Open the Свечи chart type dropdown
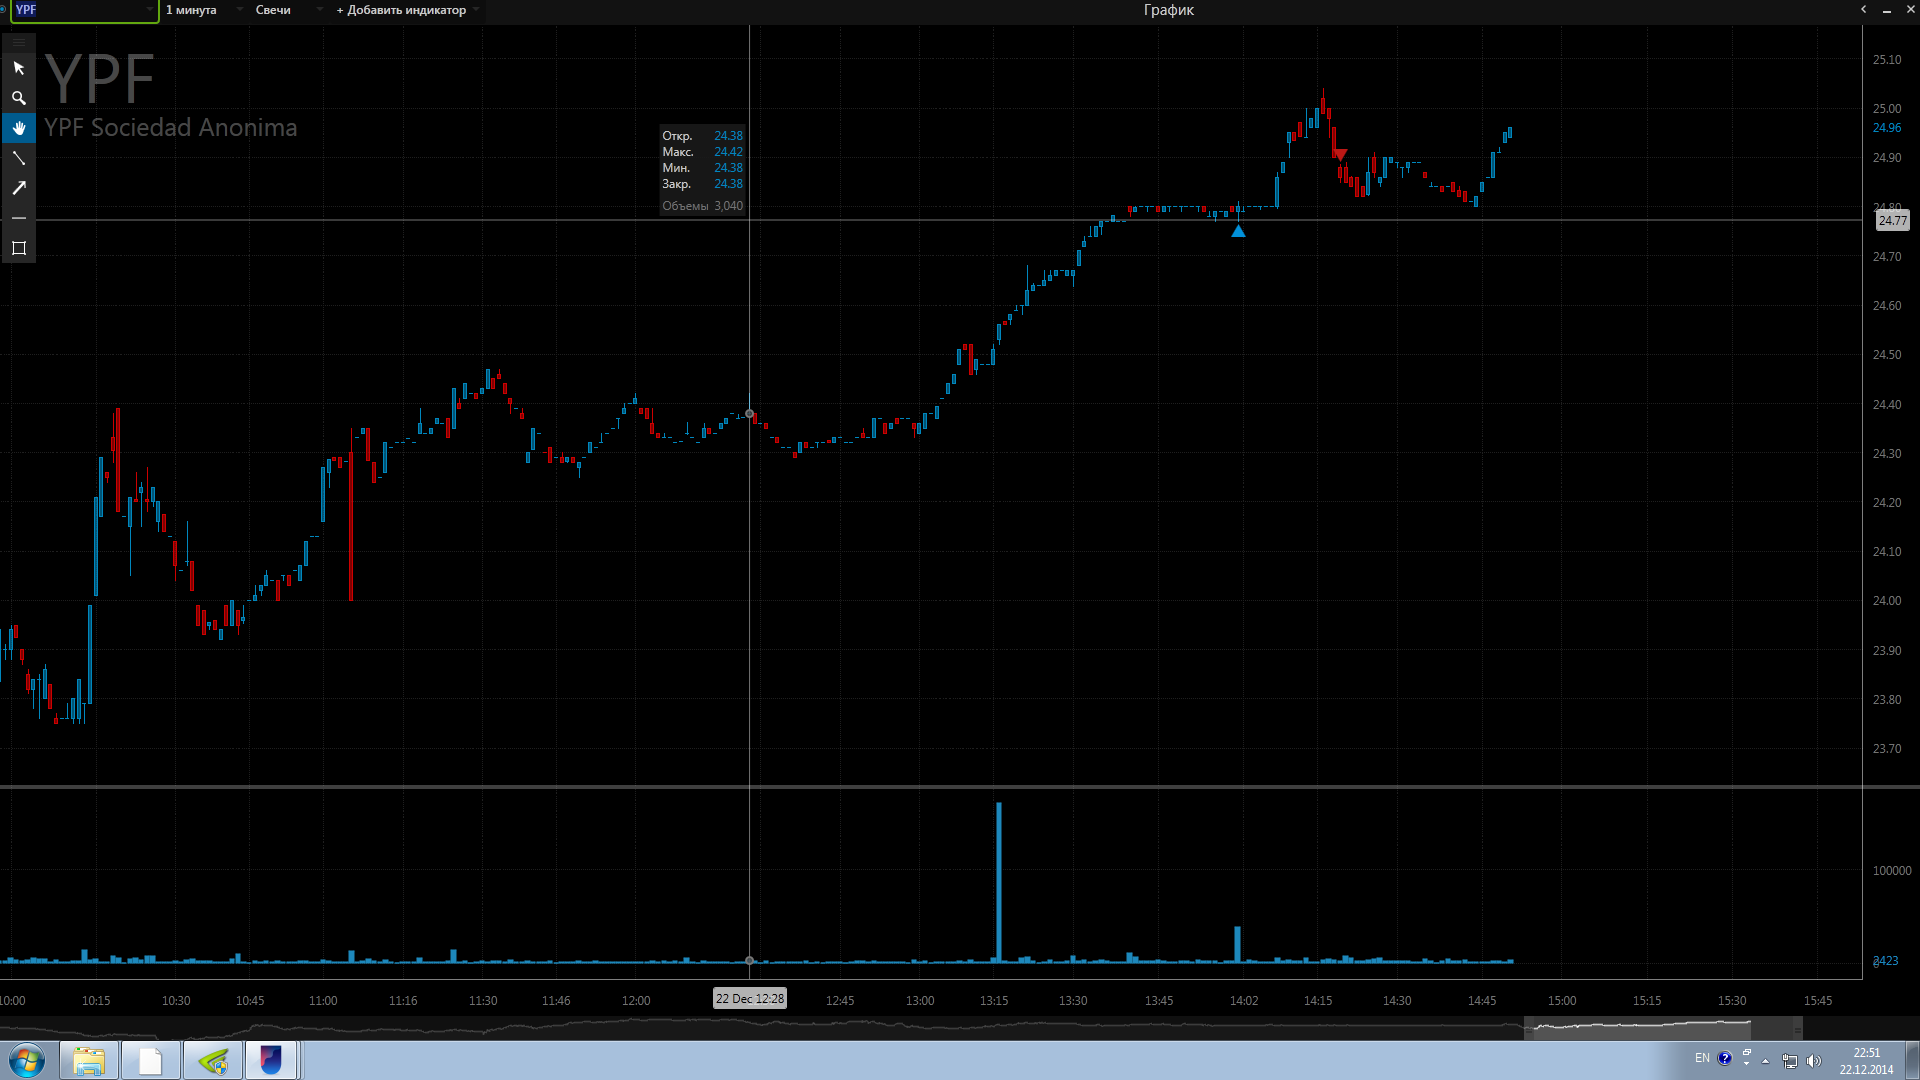1920x1080 pixels. tap(288, 10)
